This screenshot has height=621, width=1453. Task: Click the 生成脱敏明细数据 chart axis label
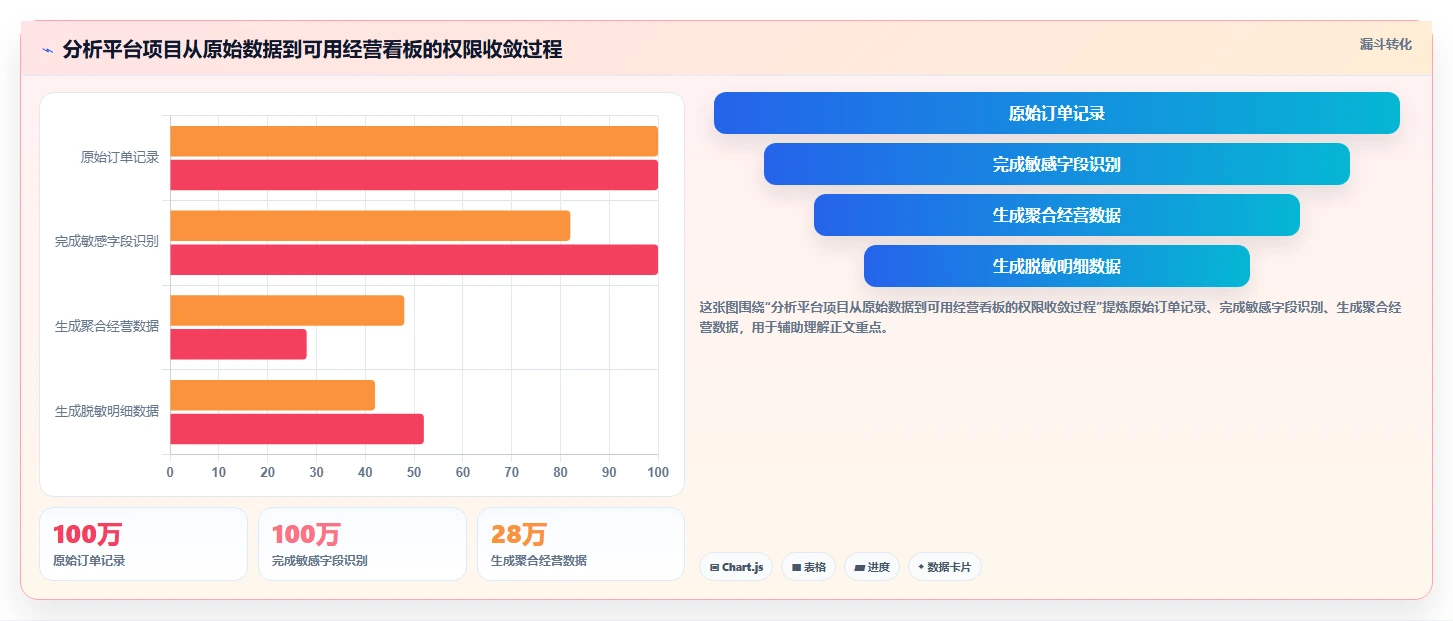107,411
